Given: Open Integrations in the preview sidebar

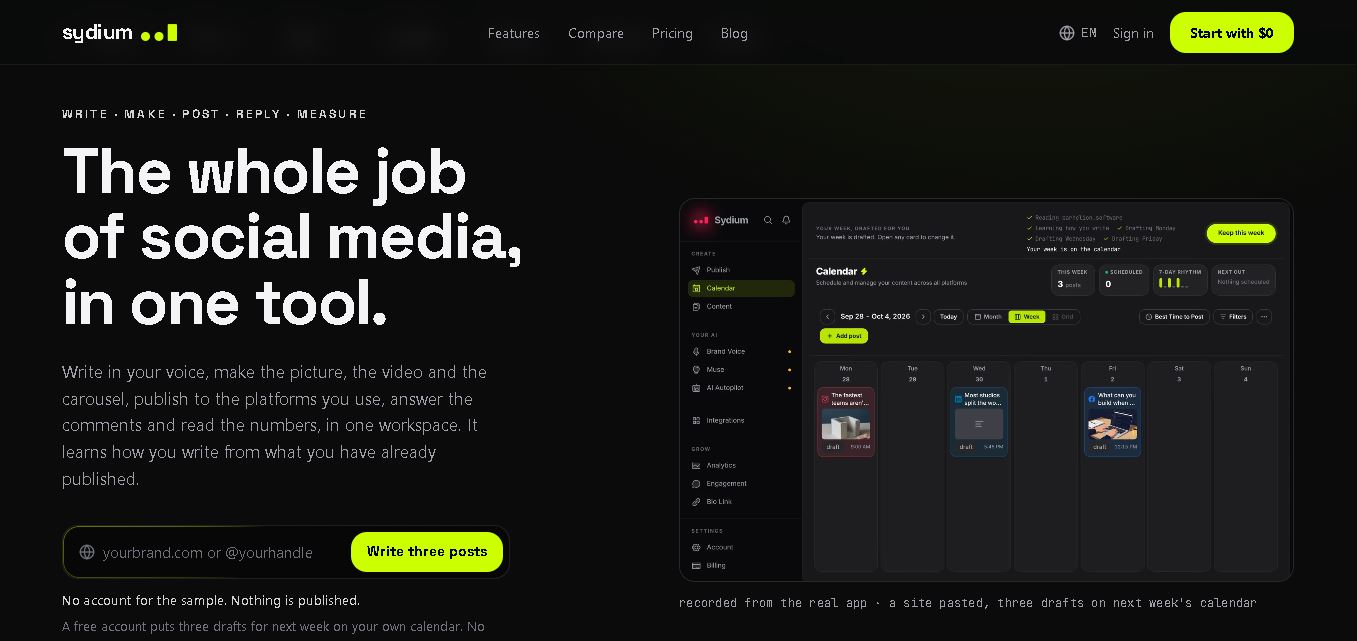Looking at the screenshot, I should tap(741, 421).
